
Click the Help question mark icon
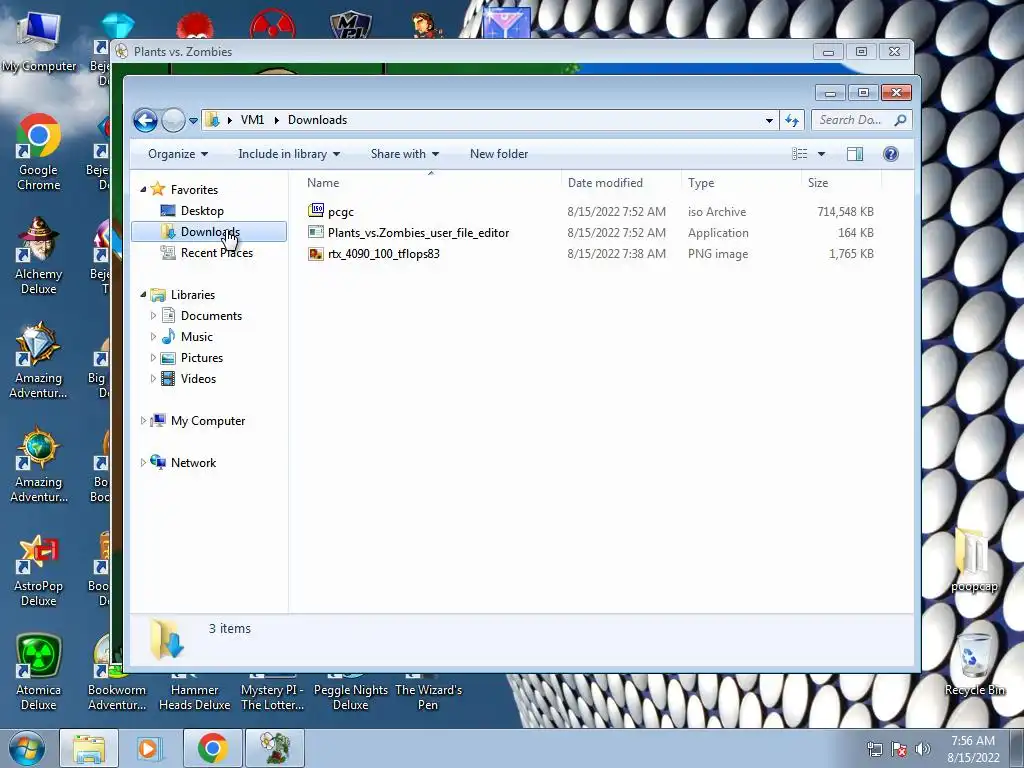click(891, 154)
